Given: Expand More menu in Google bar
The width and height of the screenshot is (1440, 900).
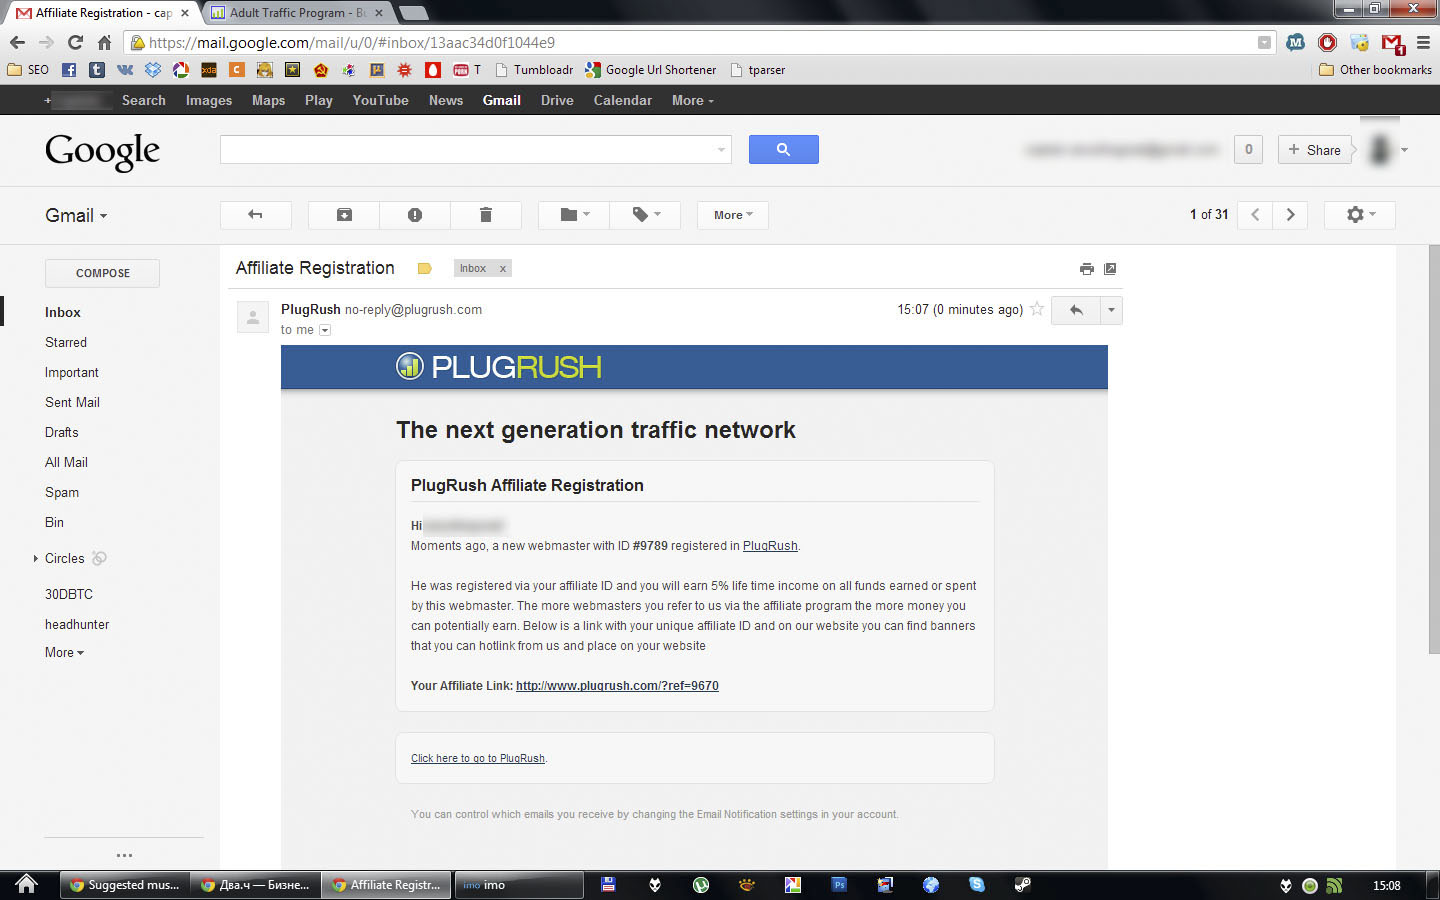Looking at the screenshot, I should coord(693,100).
